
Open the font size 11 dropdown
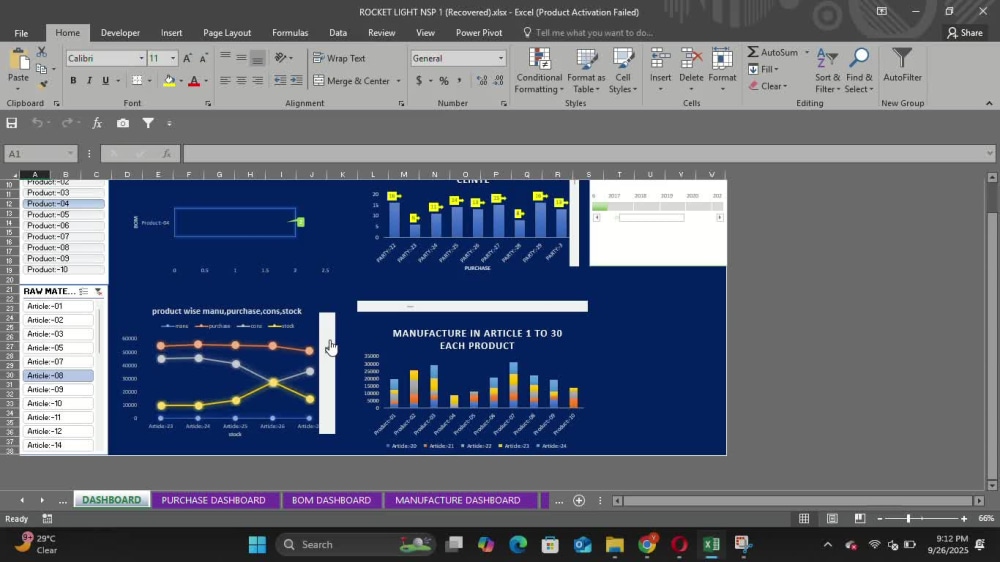(x=173, y=58)
